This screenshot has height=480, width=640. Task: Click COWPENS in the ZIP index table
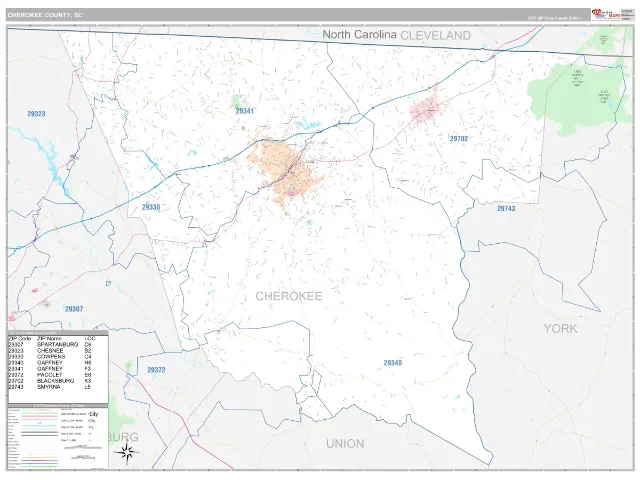click(51, 356)
